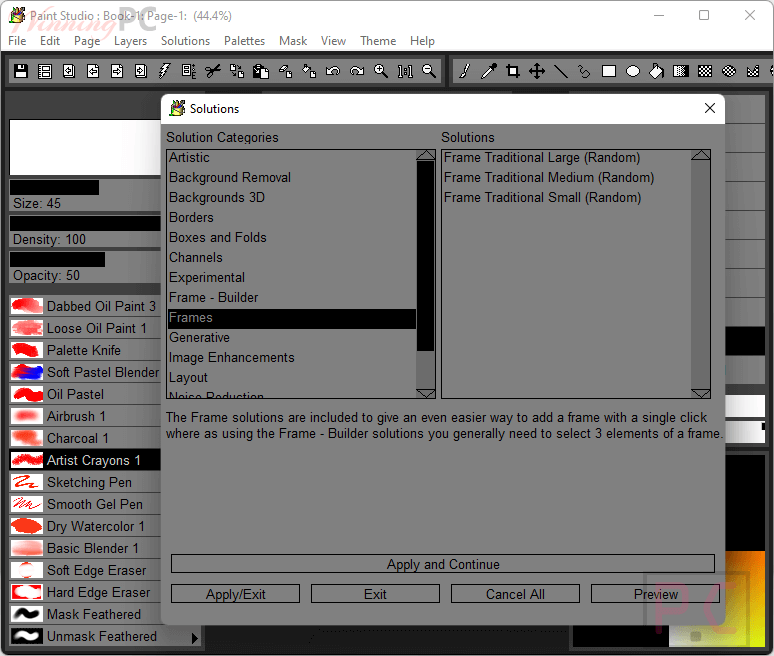Click the lightning bolt toolbar icon
Viewport: 774px width, 656px height.
[164, 72]
